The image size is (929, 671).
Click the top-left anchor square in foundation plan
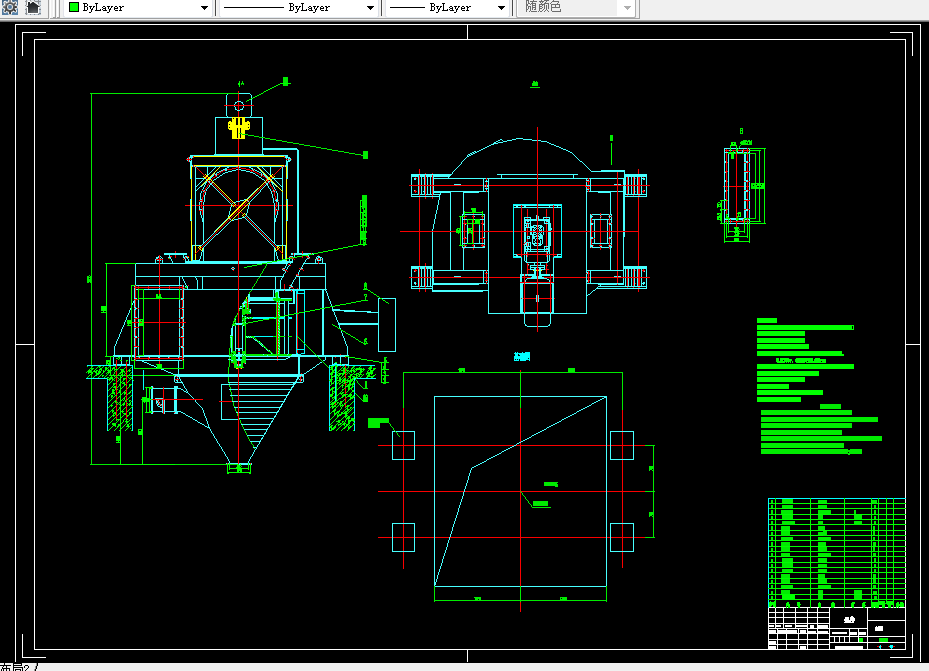403,445
